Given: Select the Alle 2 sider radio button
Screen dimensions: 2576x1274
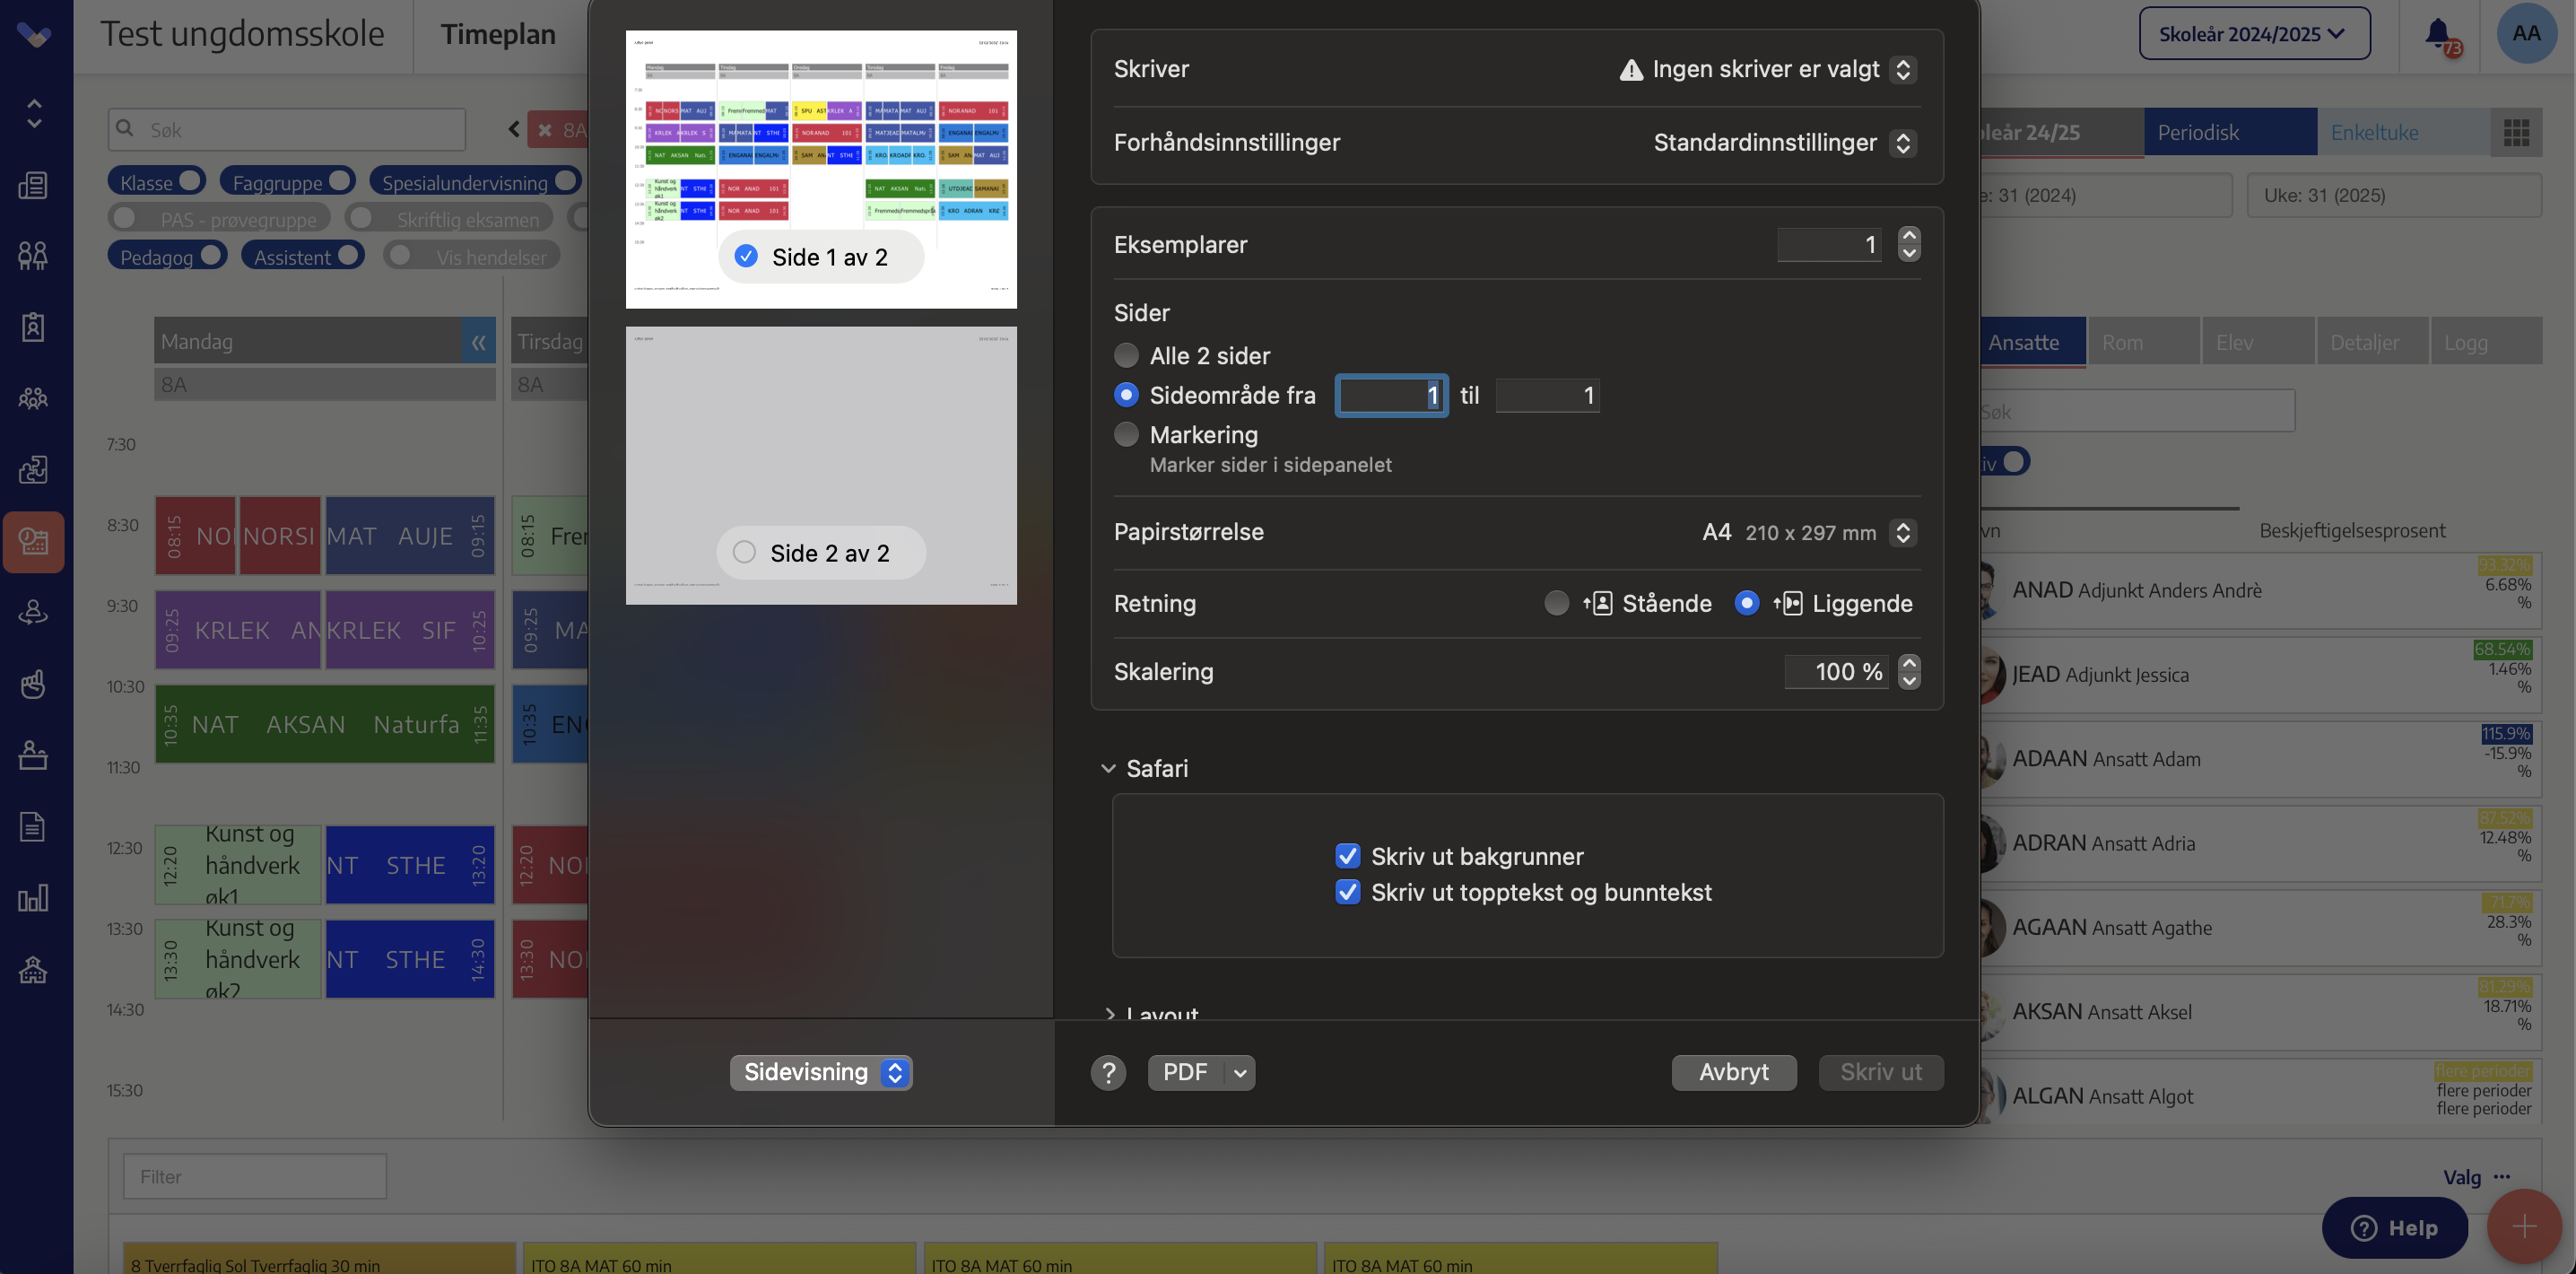Looking at the screenshot, I should 1126,355.
